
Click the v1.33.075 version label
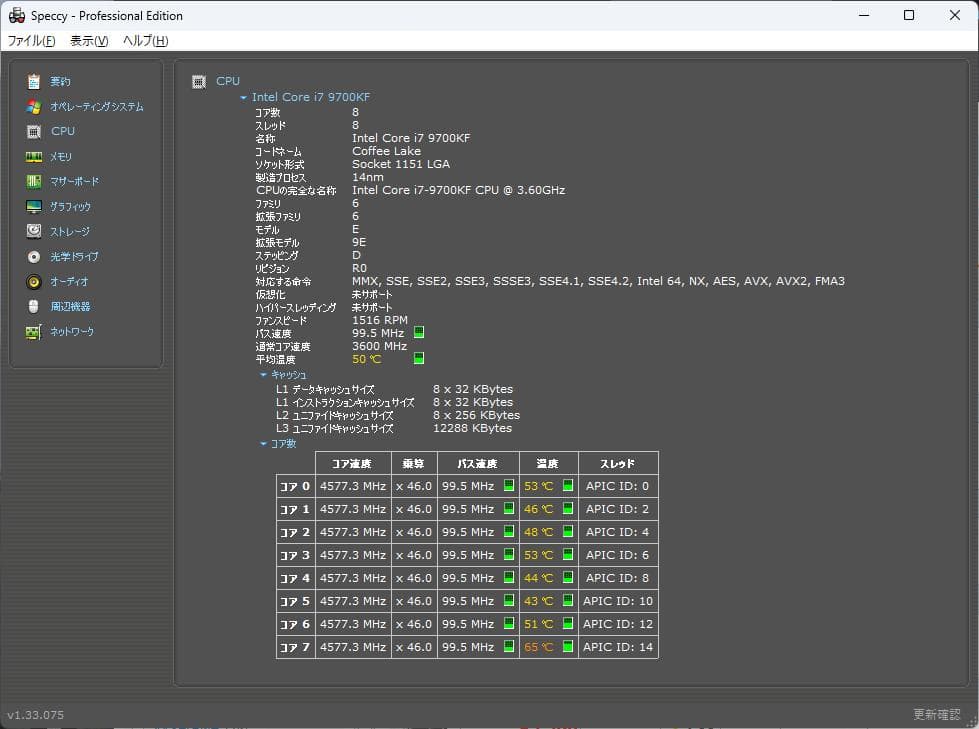pyautogui.click(x=36, y=715)
